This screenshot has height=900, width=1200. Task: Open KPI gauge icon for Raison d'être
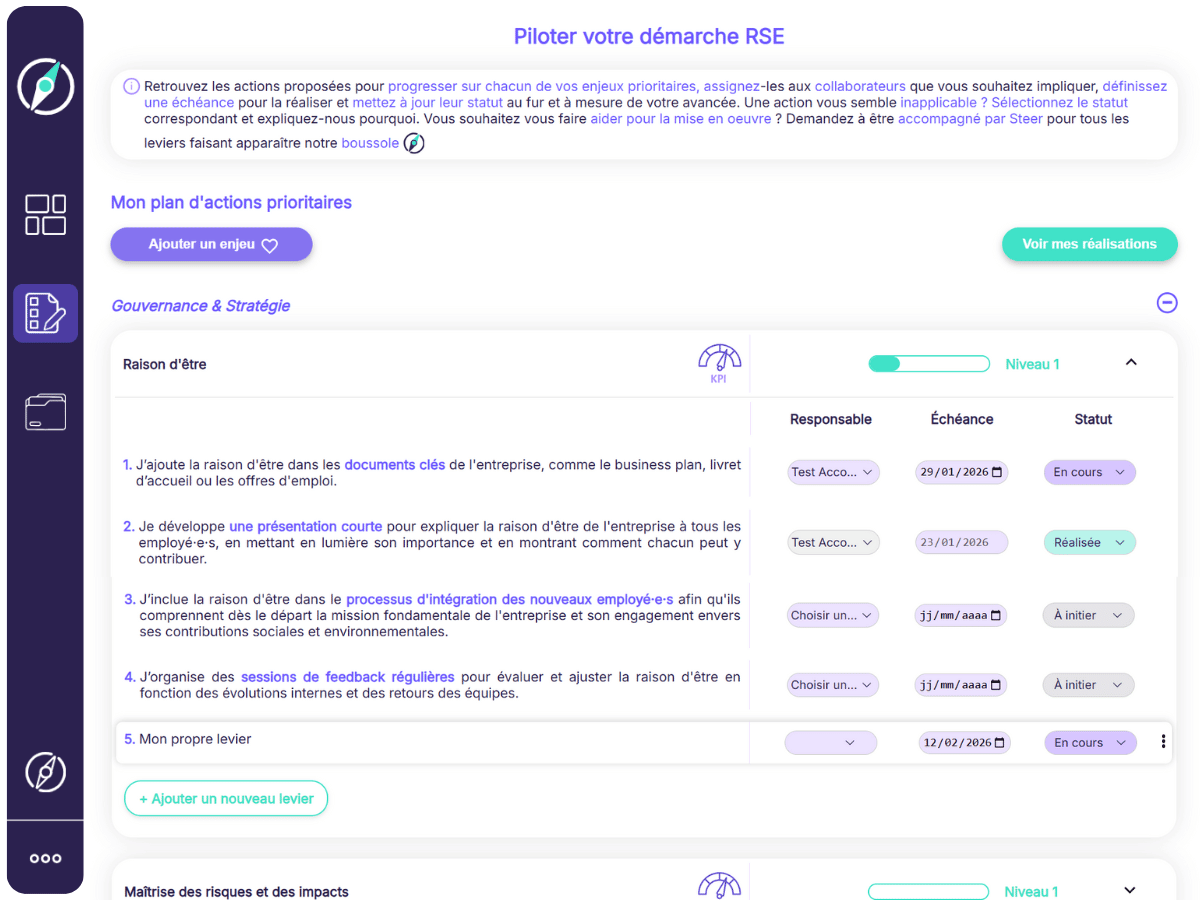[719, 363]
